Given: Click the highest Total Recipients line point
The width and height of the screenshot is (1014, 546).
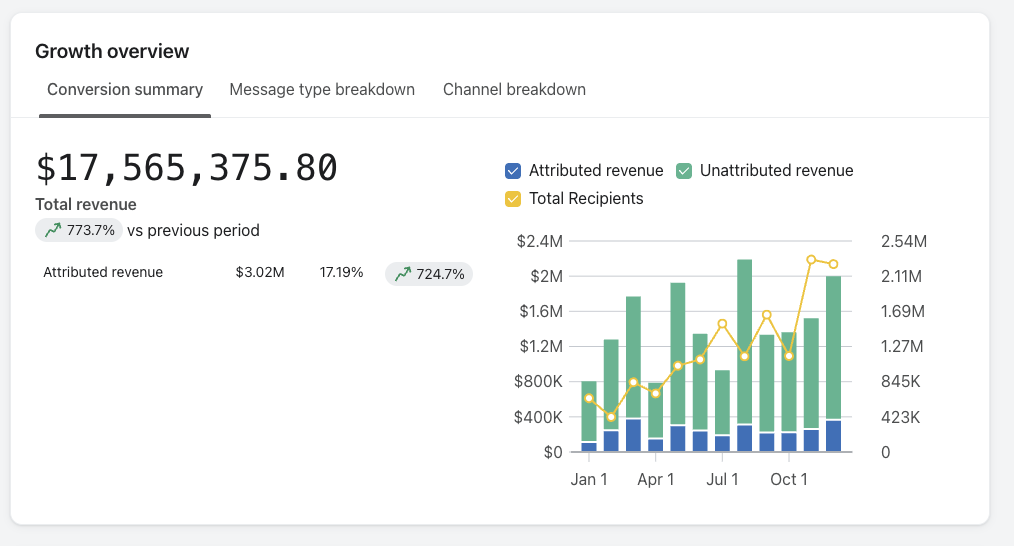Looking at the screenshot, I should (x=811, y=259).
